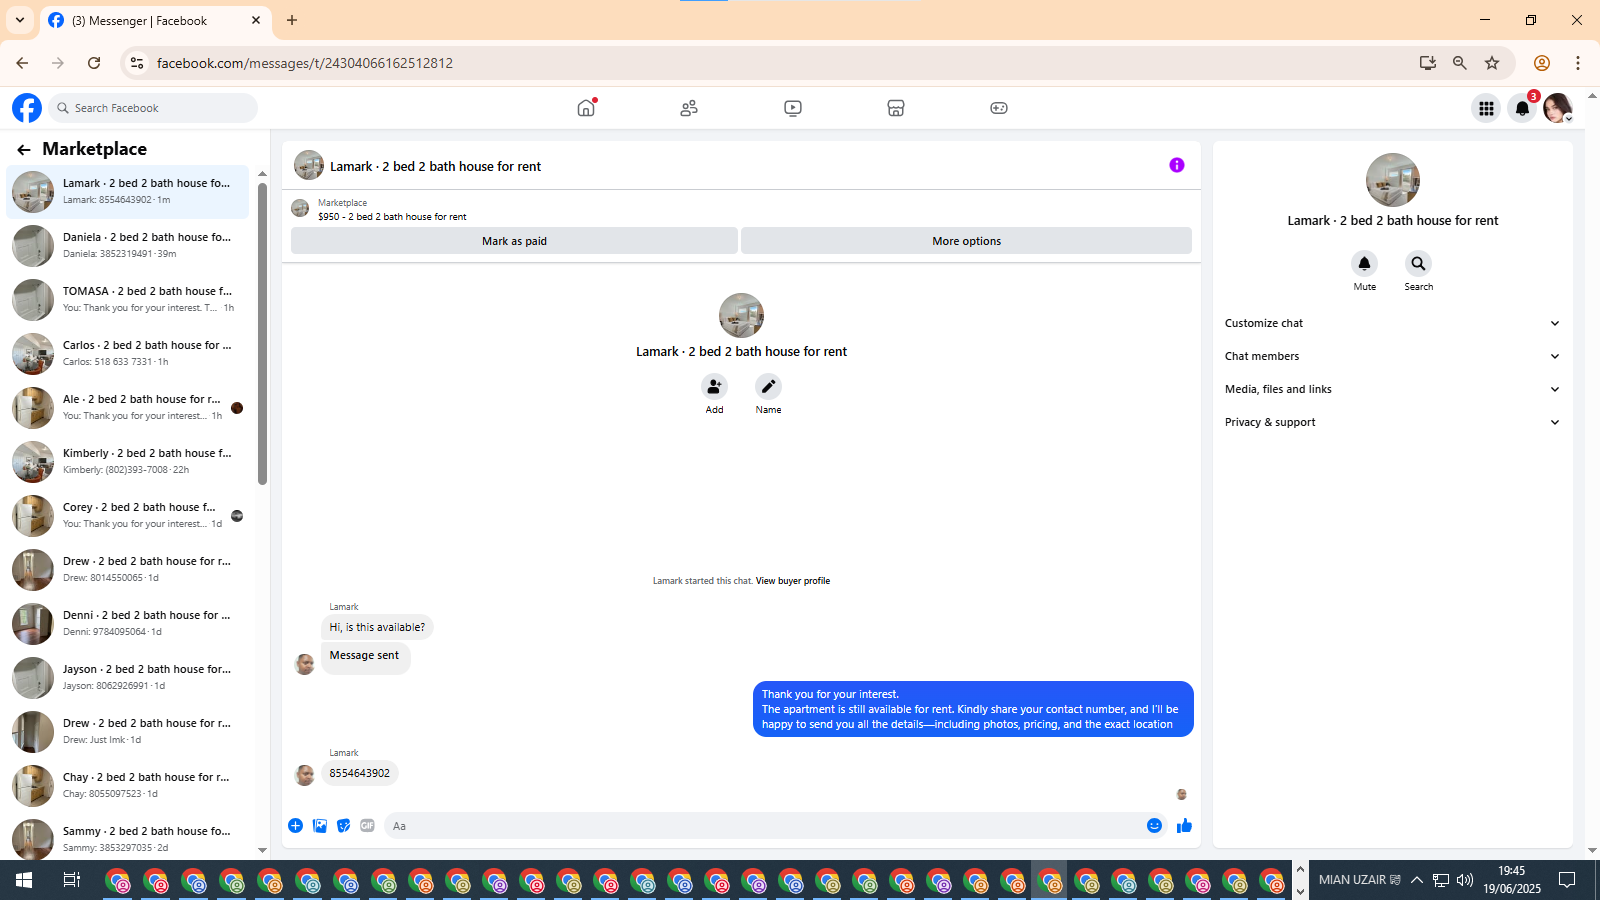Expand Customize chat section
1600x900 pixels.
[x=1392, y=323]
